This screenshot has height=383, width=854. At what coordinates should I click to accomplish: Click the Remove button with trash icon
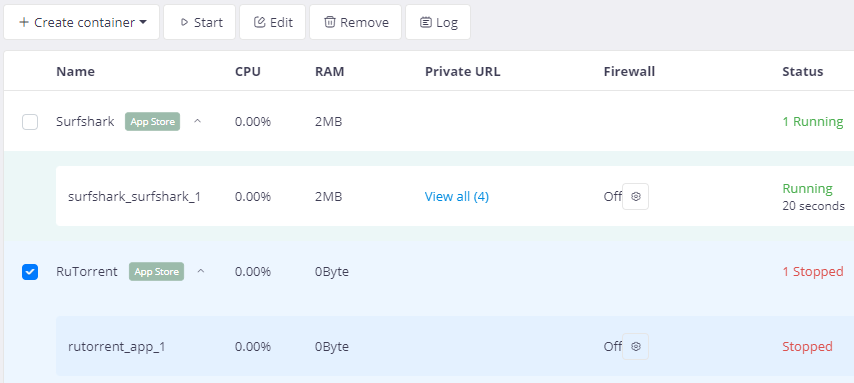coord(356,22)
